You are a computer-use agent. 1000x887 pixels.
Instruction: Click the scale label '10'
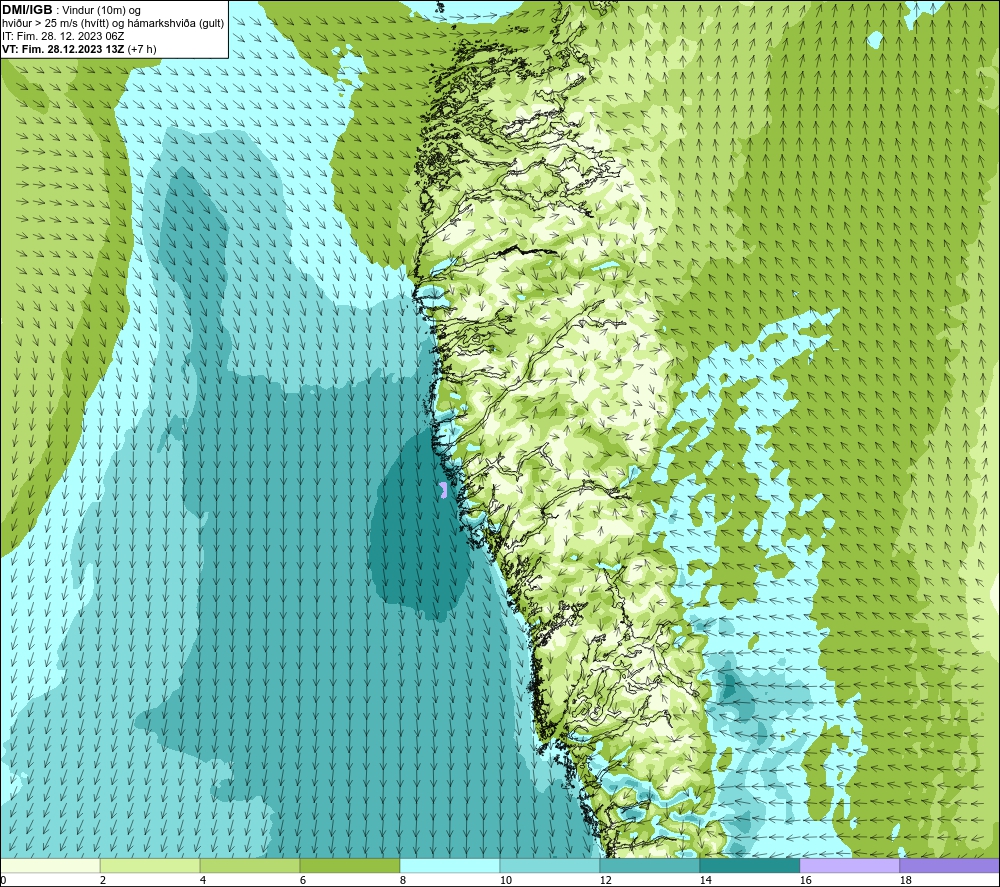[x=505, y=881]
